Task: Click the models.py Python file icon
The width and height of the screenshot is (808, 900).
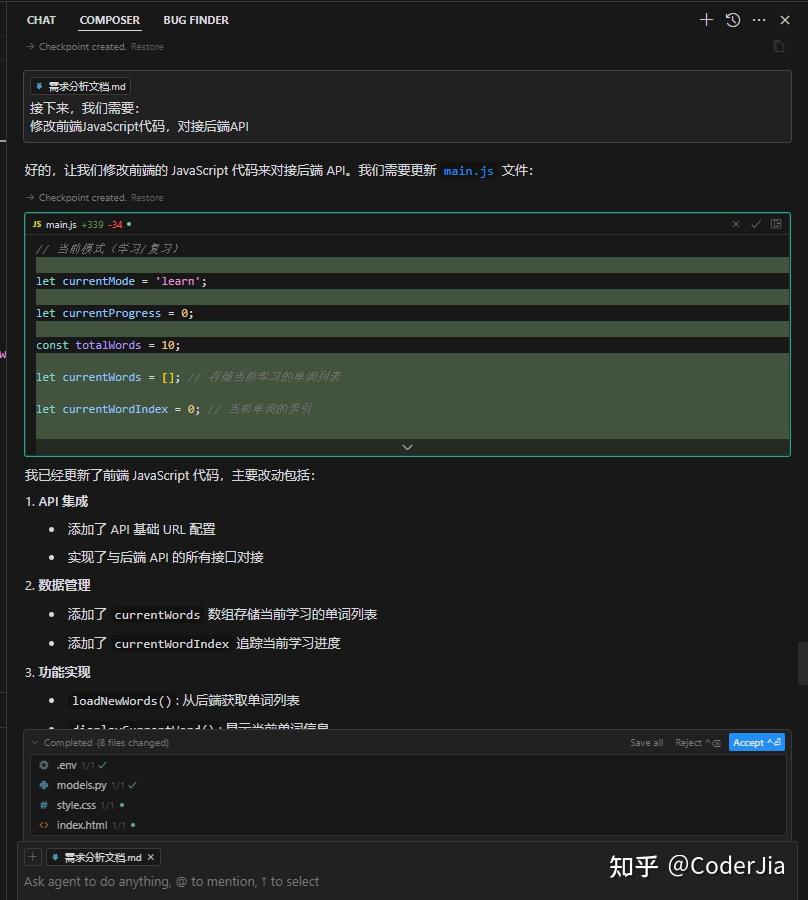Action: [x=44, y=785]
